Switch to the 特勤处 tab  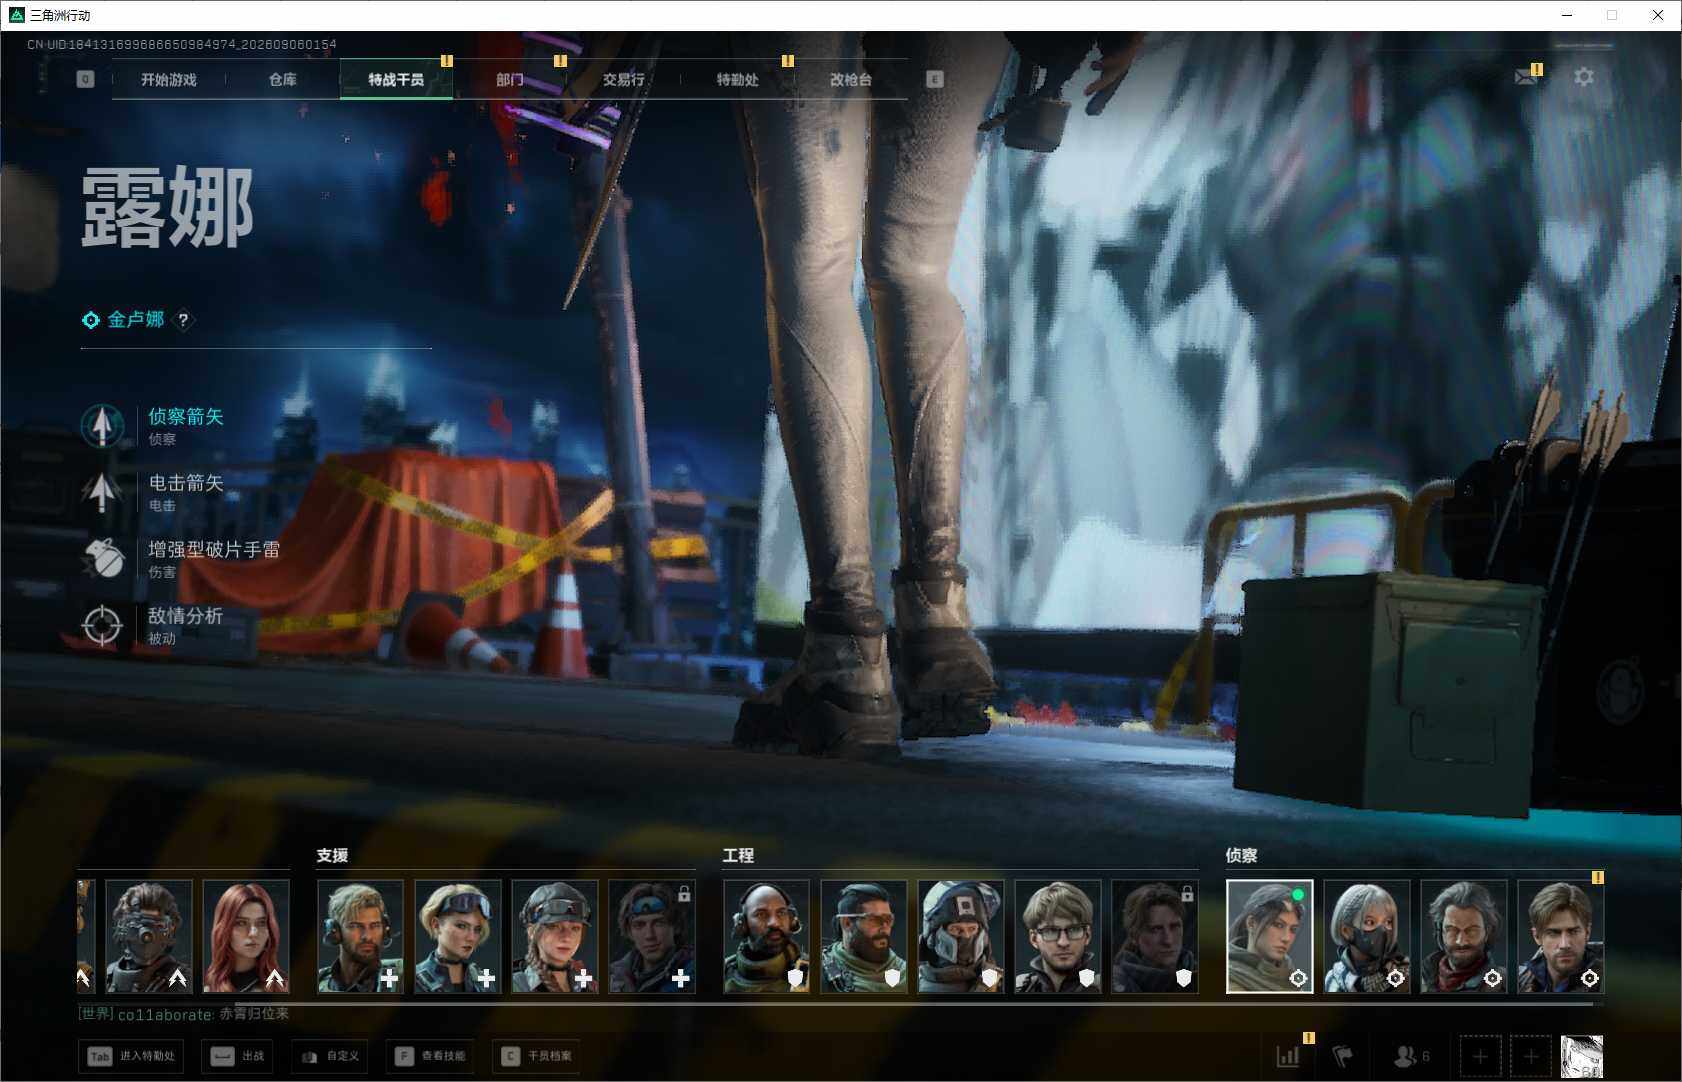pos(738,79)
